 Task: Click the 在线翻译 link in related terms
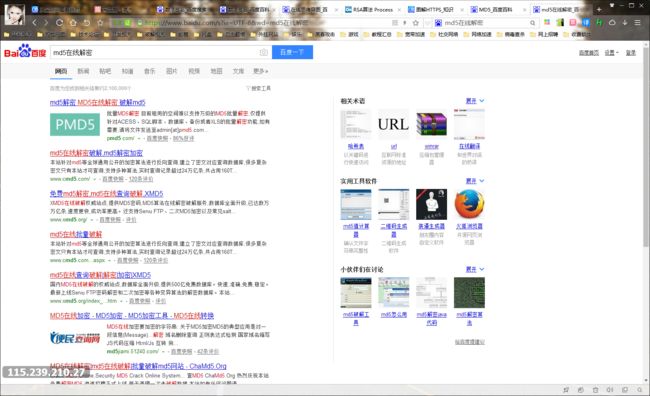point(469,146)
